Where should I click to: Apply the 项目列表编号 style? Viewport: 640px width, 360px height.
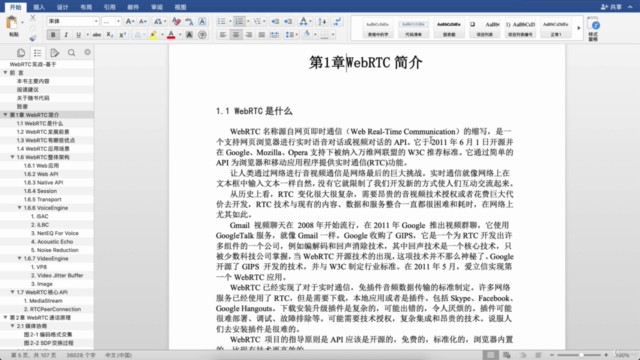click(x=520, y=29)
